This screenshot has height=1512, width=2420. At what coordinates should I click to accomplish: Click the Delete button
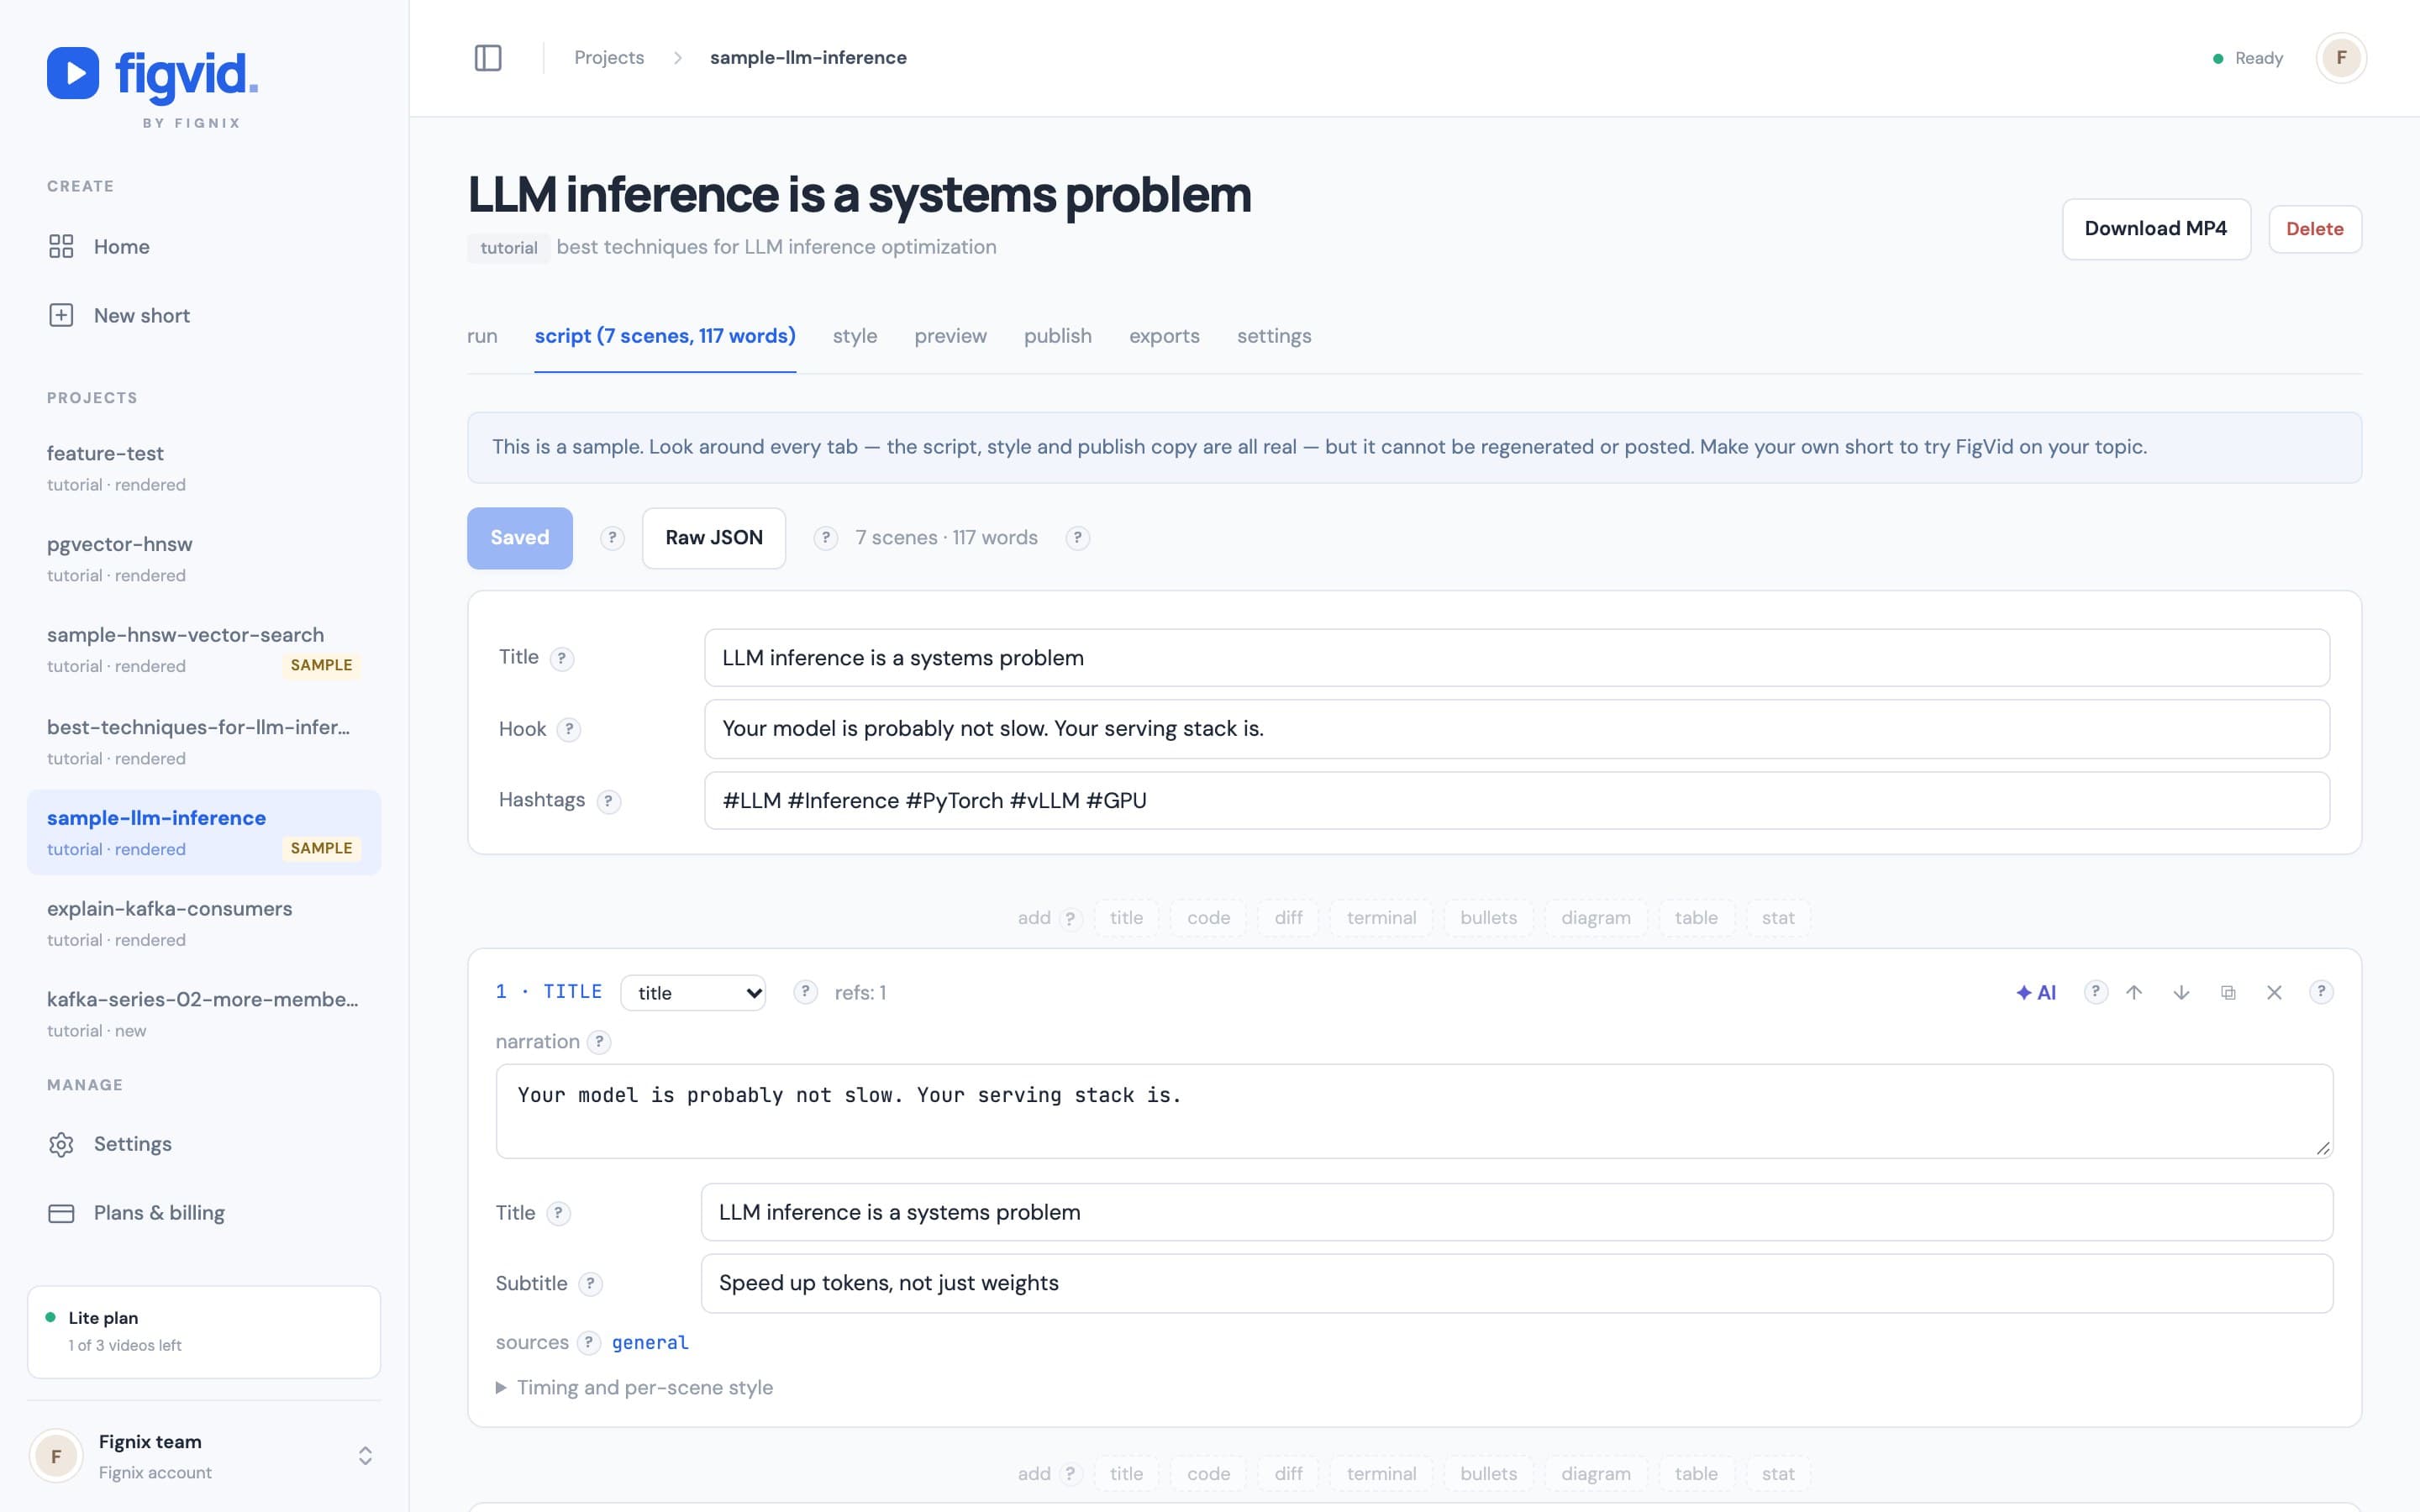(2314, 229)
